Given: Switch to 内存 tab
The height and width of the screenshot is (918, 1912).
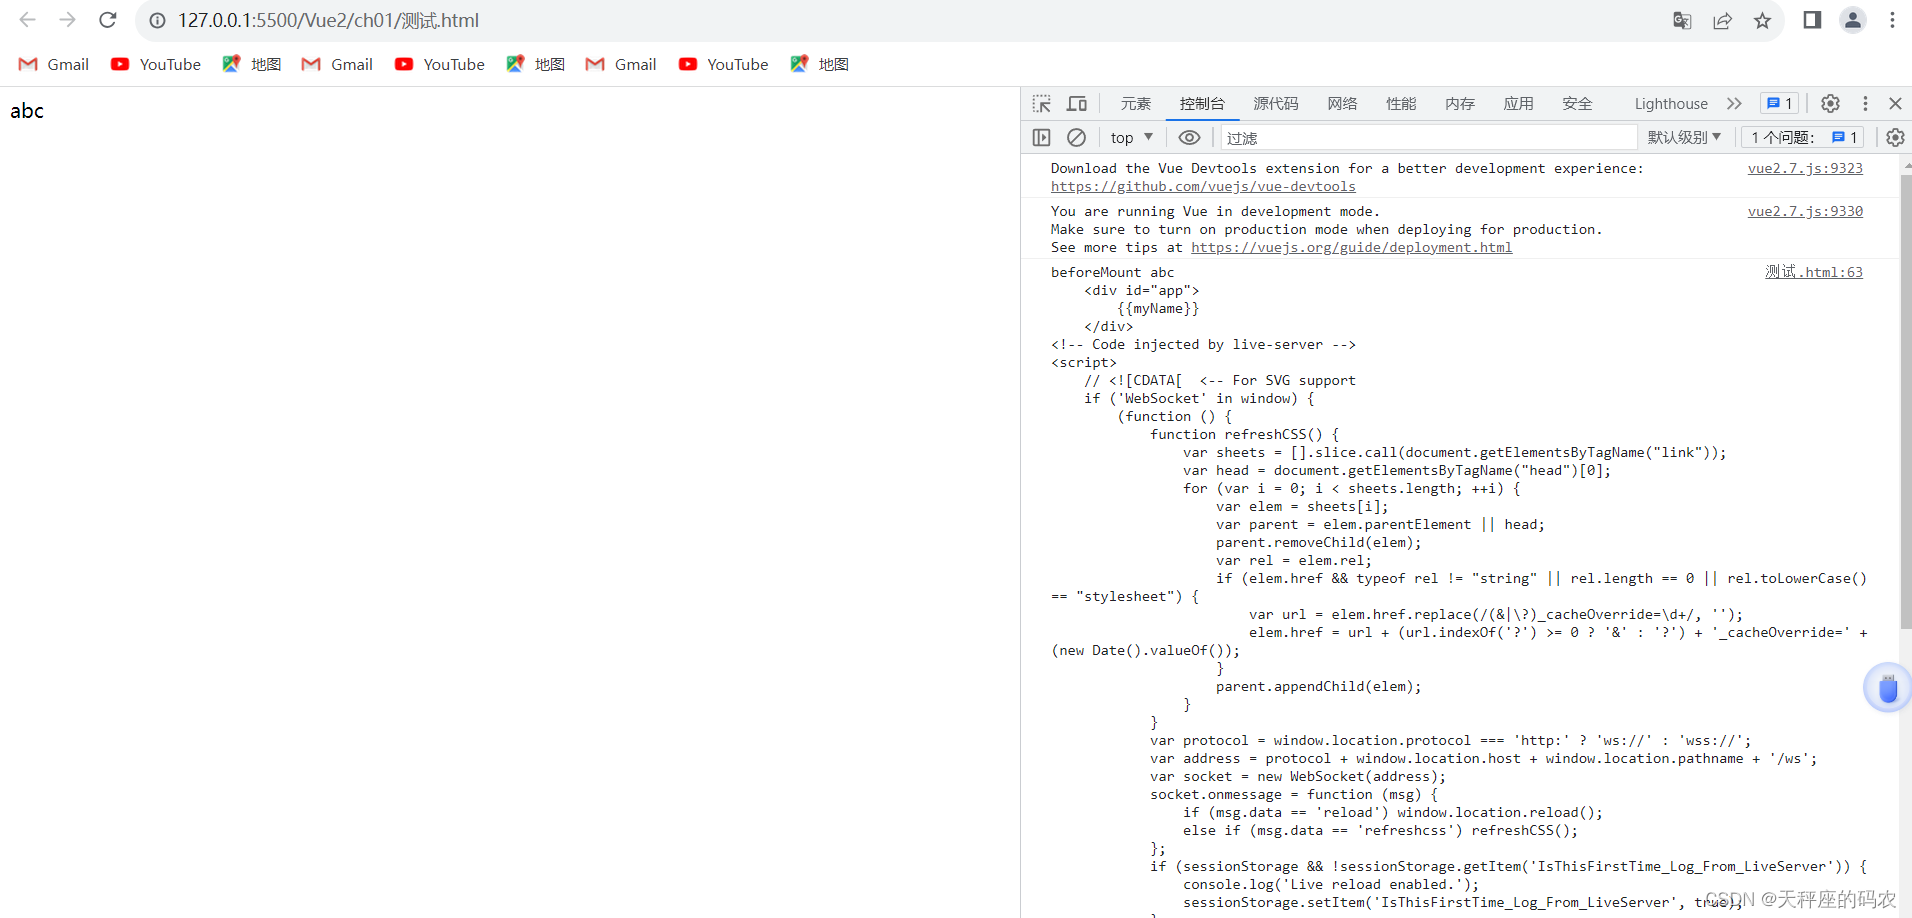Looking at the screenshot, I should tap(1460, 103).
